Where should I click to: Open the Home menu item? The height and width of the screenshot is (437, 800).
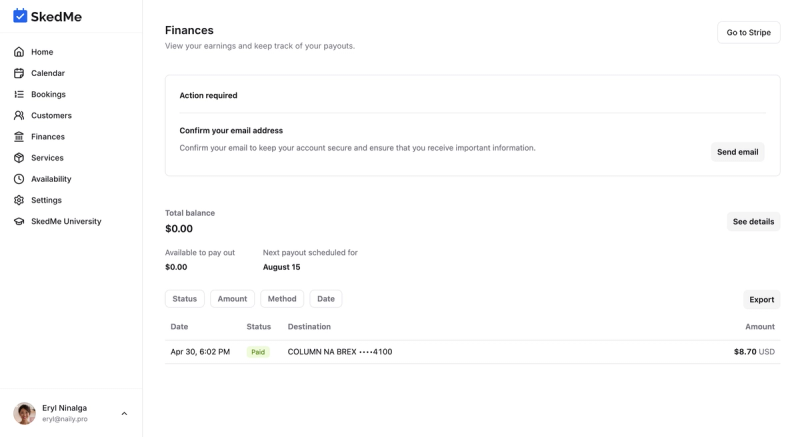[x=42, y=52]
